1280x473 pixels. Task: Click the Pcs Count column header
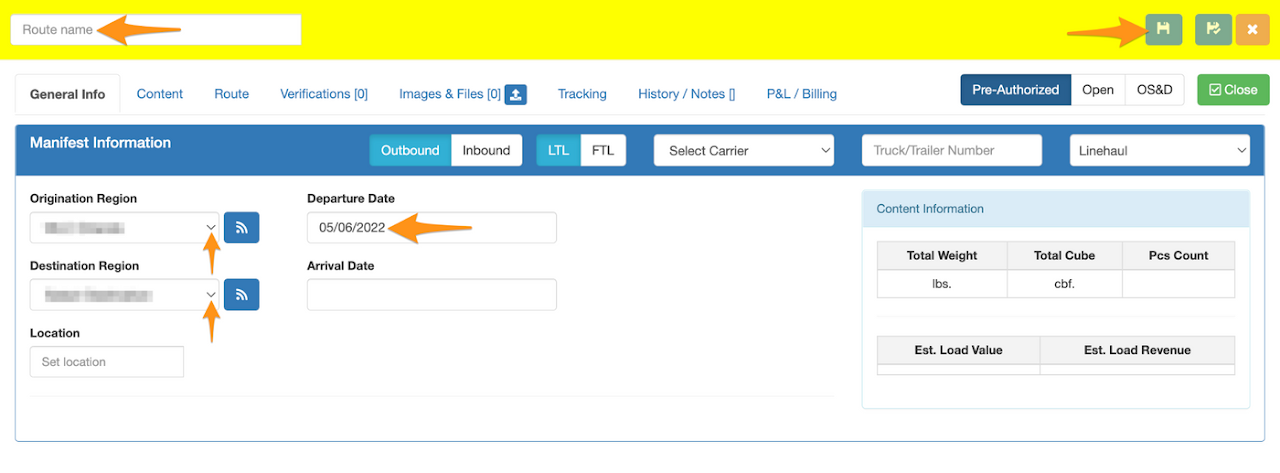point(1178,255)
